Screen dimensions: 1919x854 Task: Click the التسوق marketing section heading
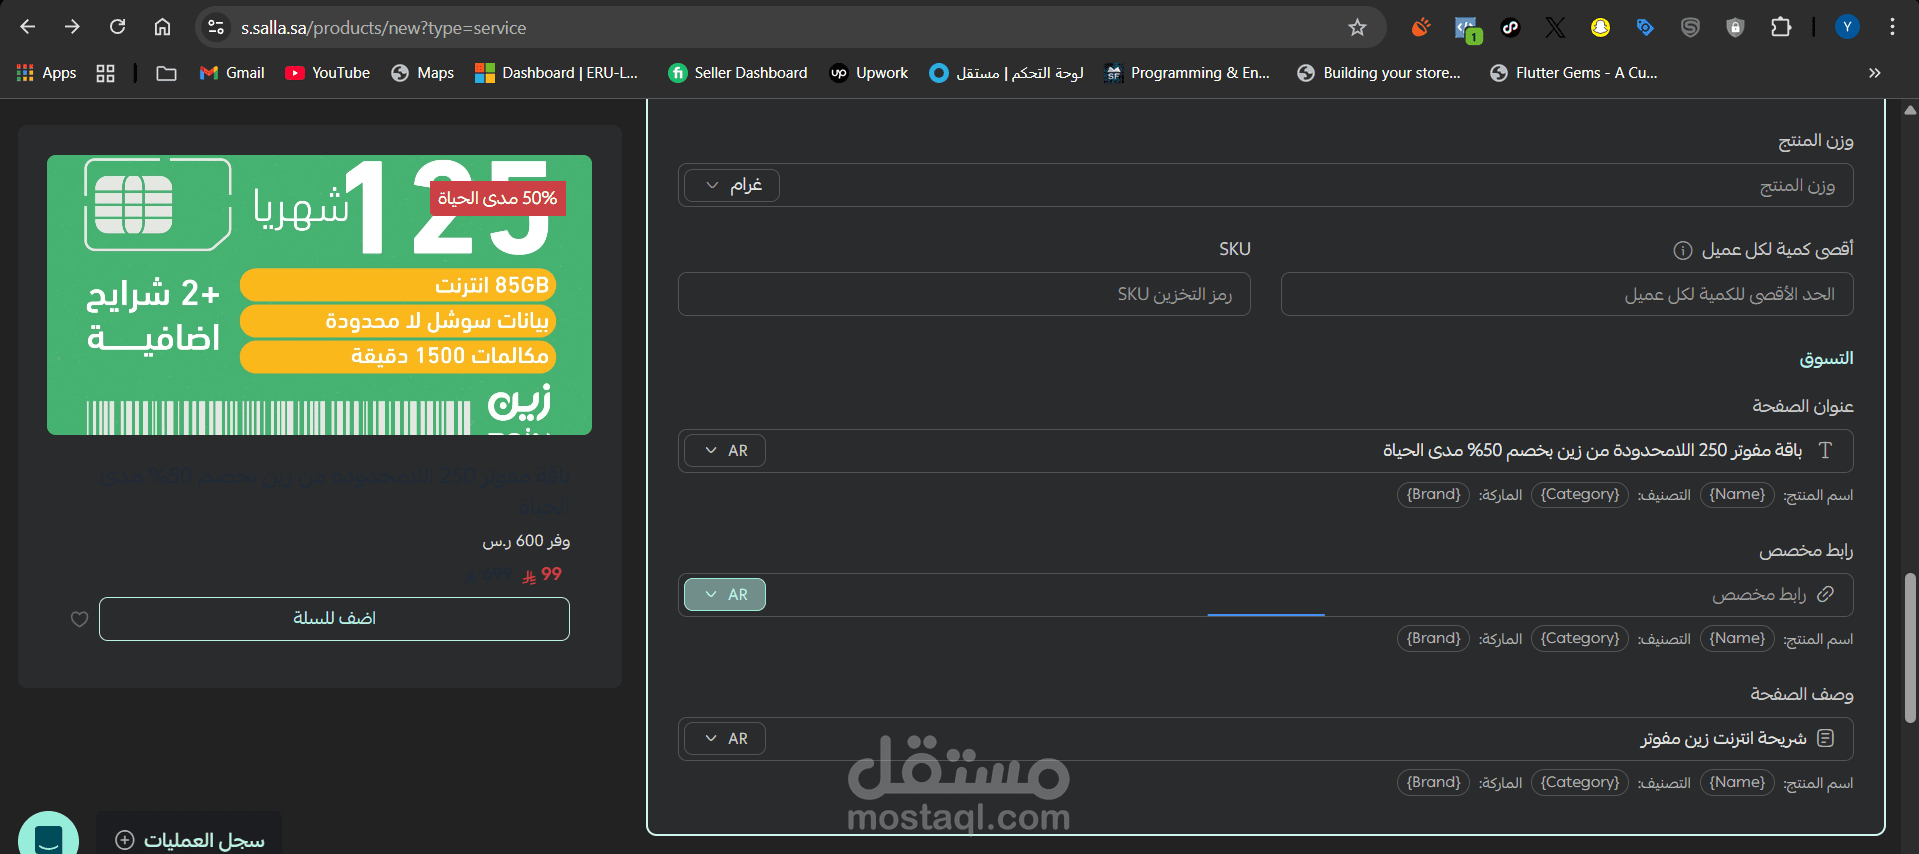click(x=1826, y=359)
